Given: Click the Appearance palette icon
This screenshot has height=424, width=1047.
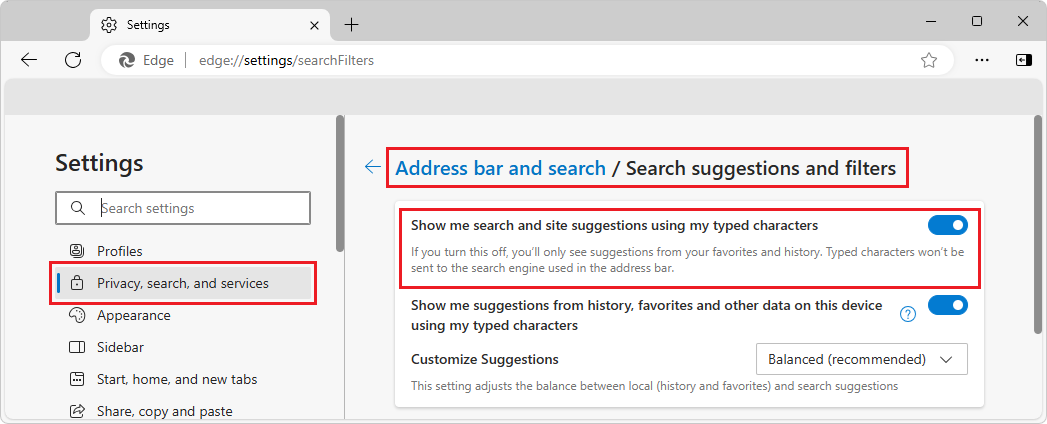Looking at the screenshot, I should [77, 315].
